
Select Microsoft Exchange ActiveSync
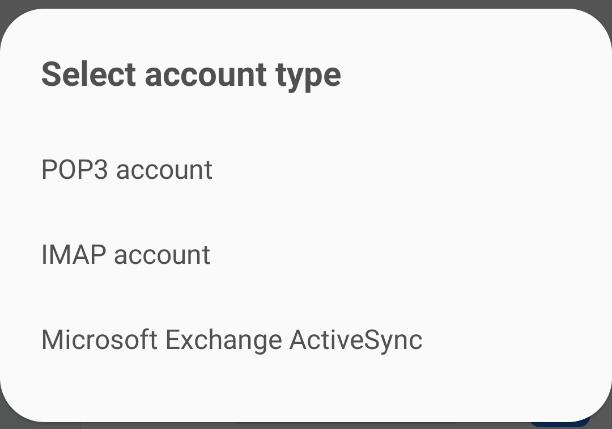pyautogui.click(x=232, y=340)
